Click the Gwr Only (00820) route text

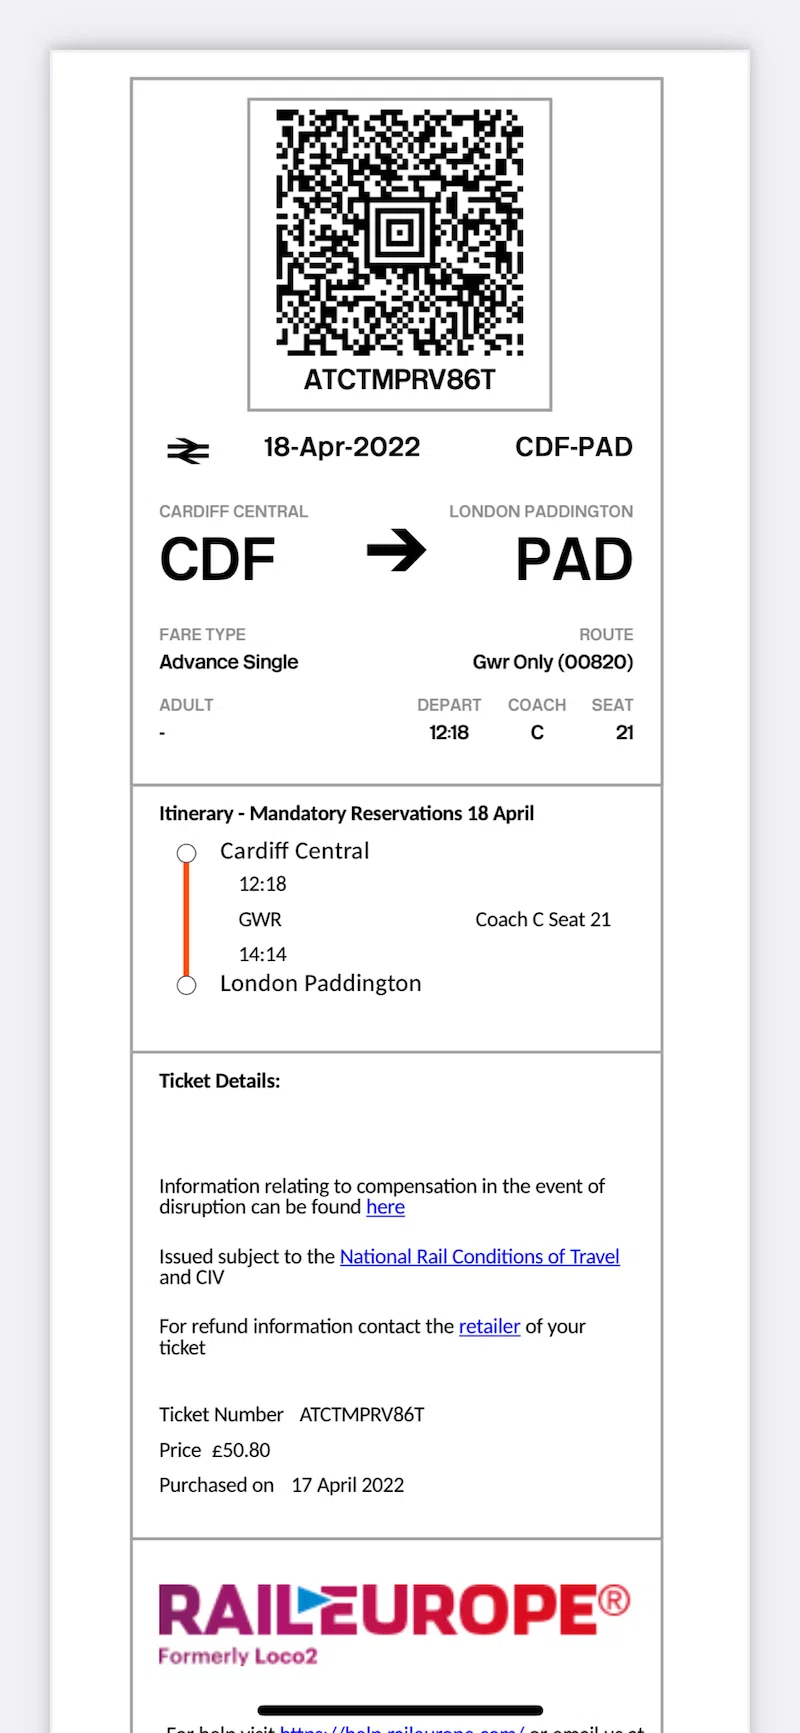pyautogui.click(x=553, y=662)
